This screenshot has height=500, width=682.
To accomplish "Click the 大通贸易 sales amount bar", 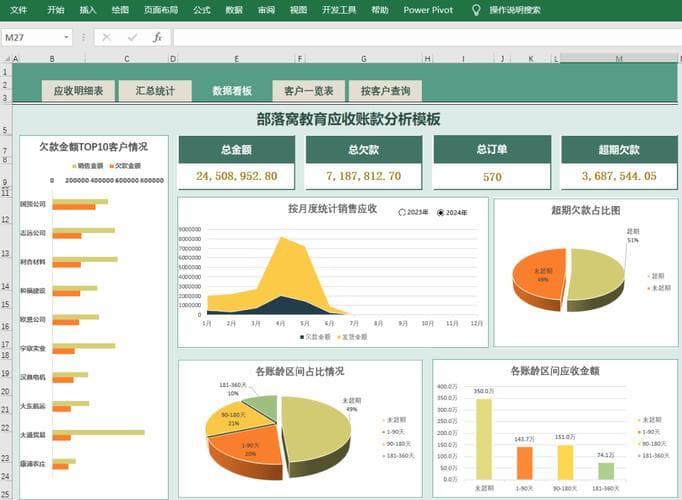I will pos(99,432).
